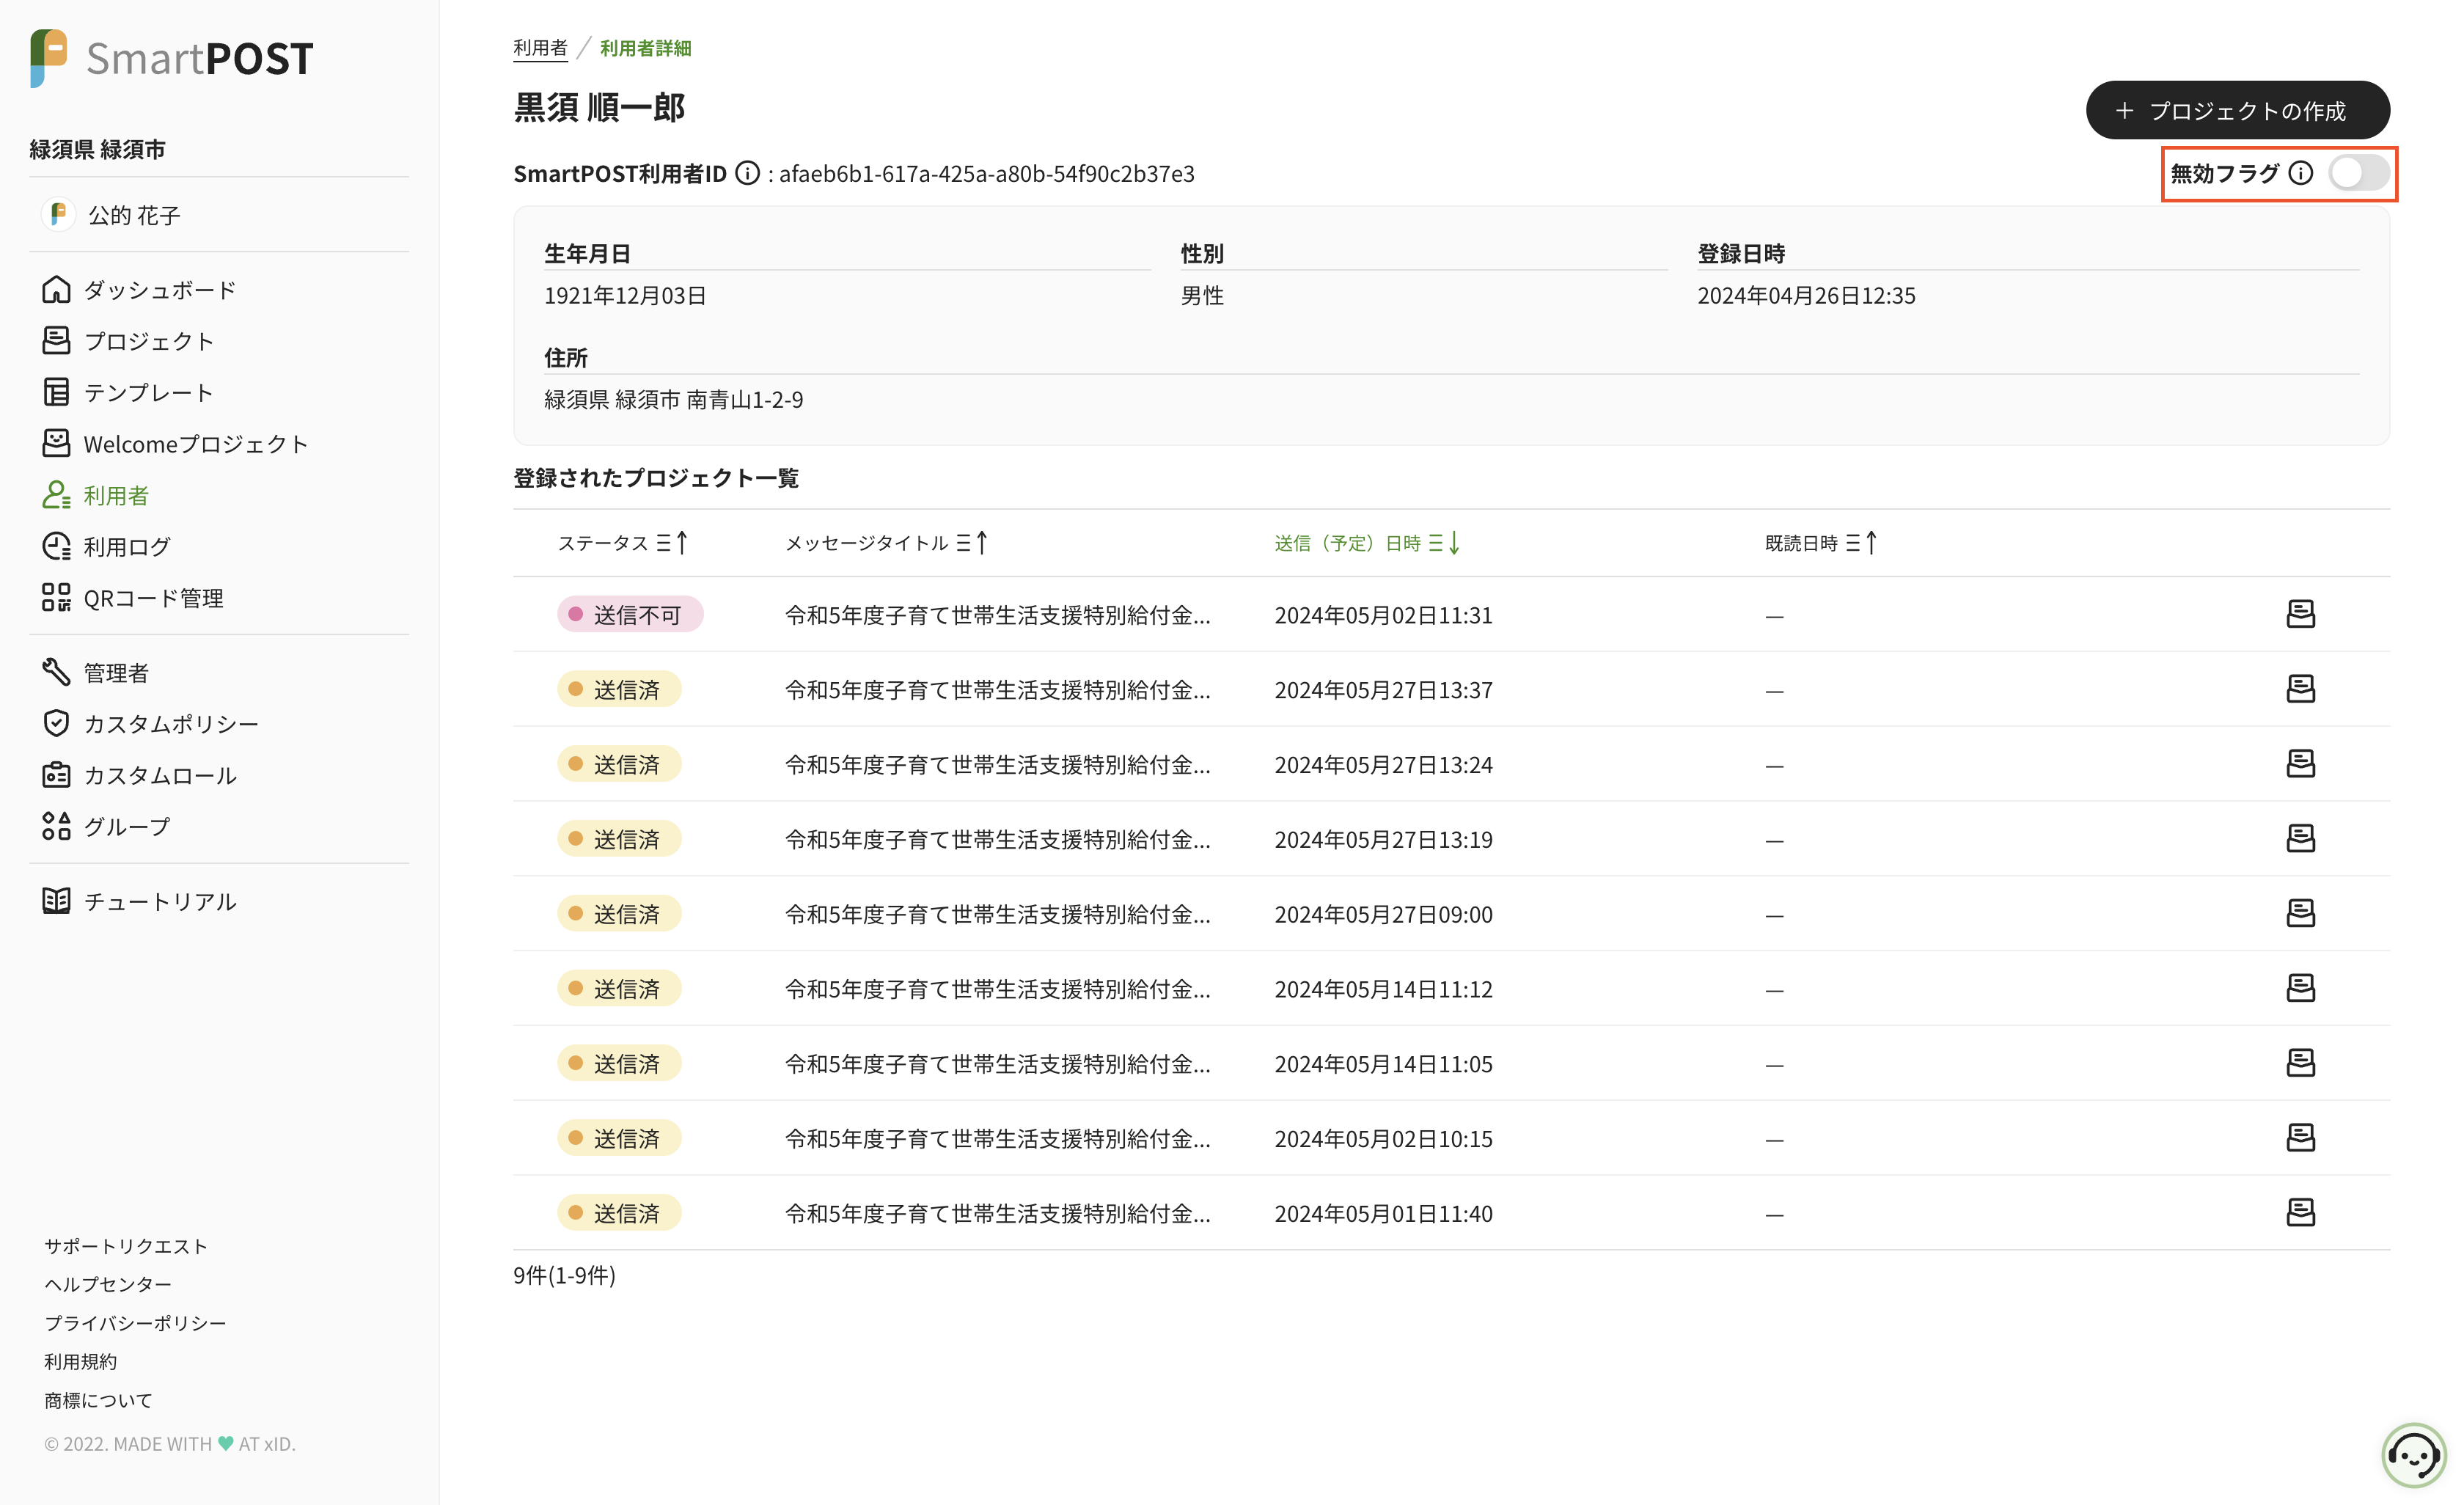Click the 利用者詳細 breadcrumb
This screenshot has height=1505, width=2464.
click(x=645, y=48)
